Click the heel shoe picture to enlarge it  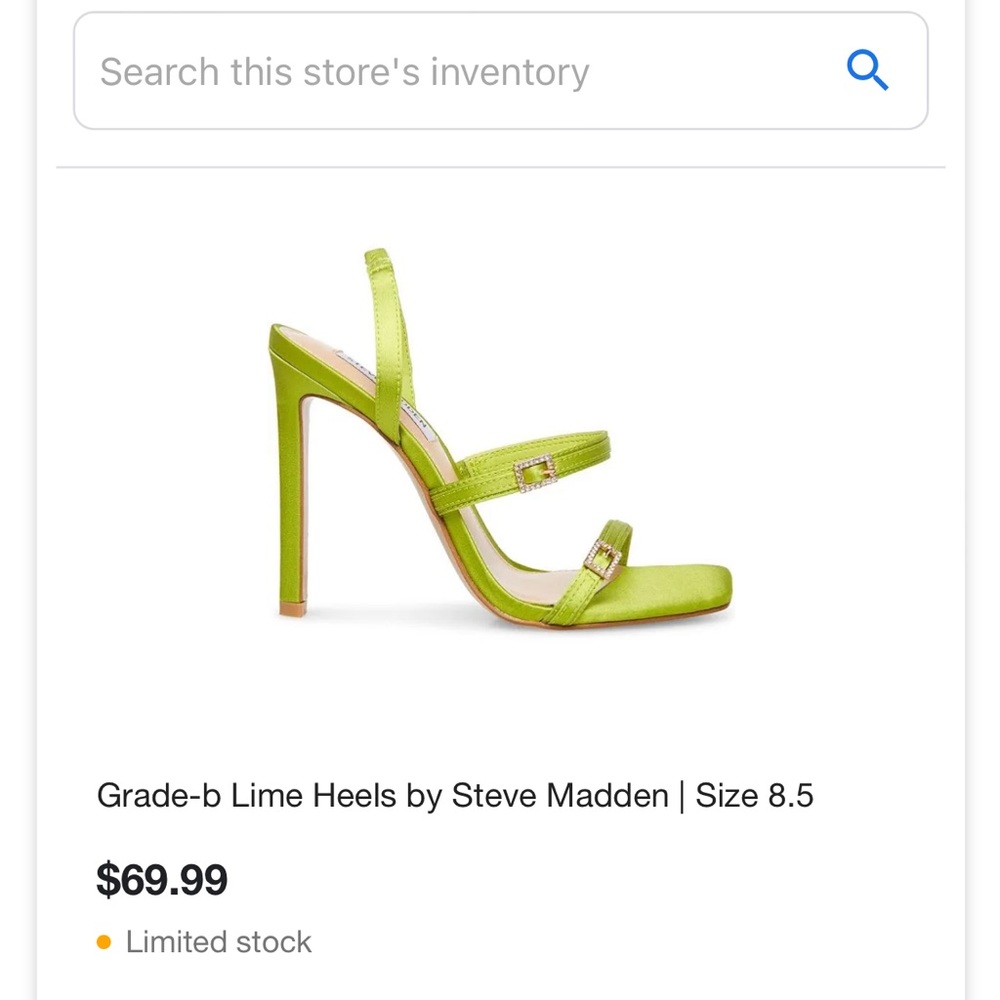(x=500, y=440)
